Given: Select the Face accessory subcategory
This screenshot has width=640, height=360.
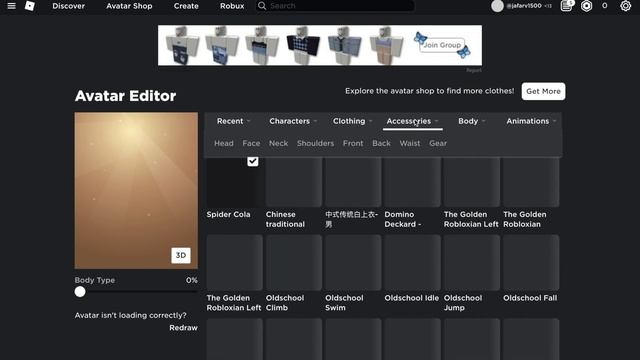Looking at the screenshot, I should tap(251, 143).
